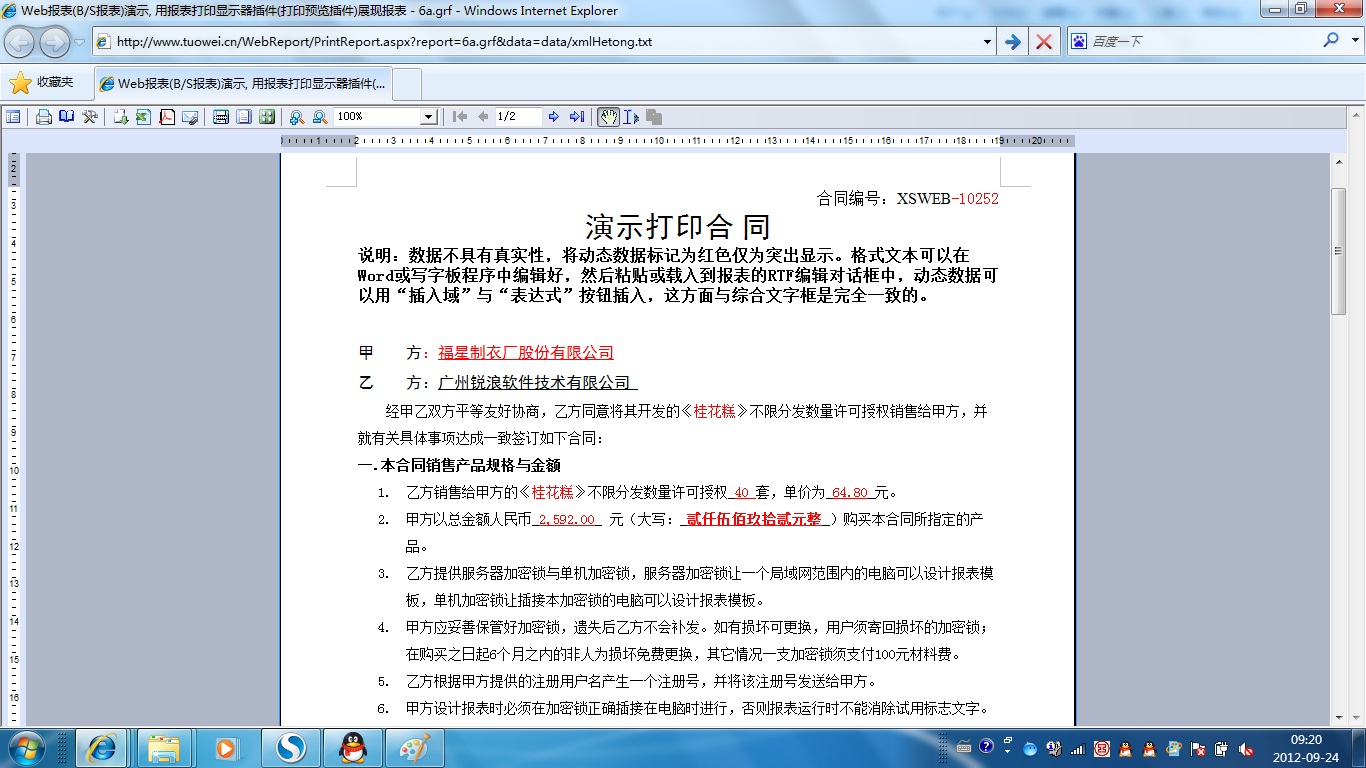Image resolution: width=1366 pixels, height=768 pixels.
Task: Toggle the hand pan tool
Action: pyautogui.click(x=608, y=117)
